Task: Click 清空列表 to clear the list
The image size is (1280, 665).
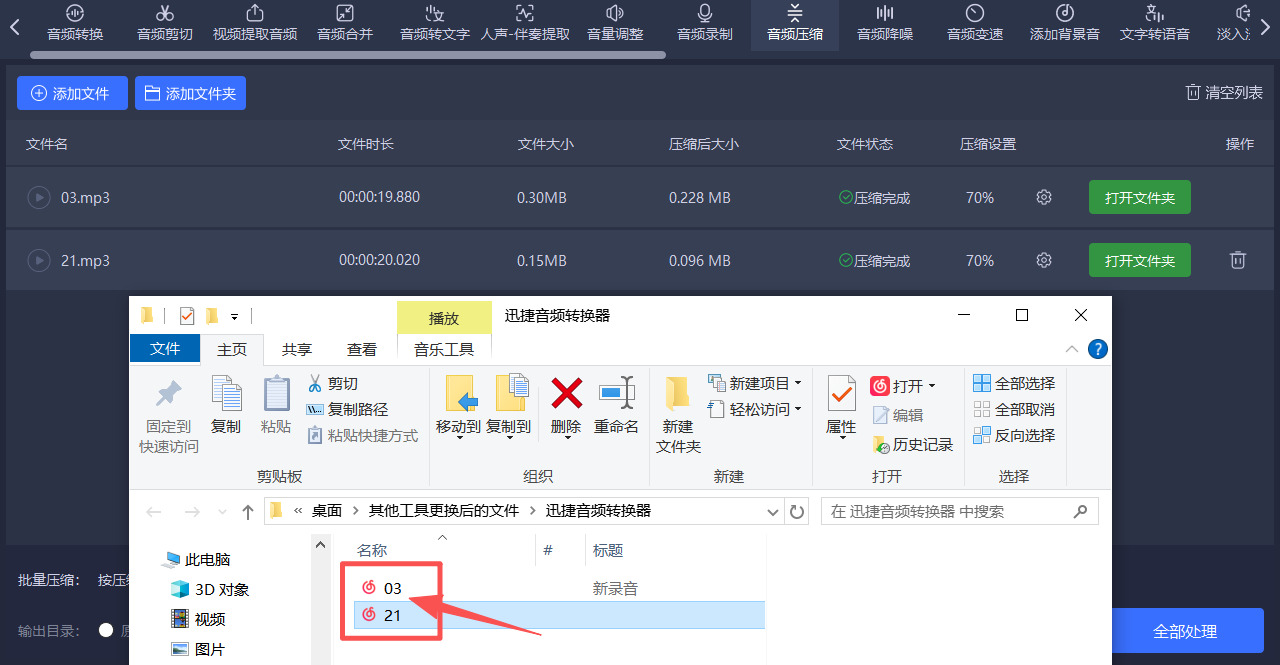Action: [1224, 92]
